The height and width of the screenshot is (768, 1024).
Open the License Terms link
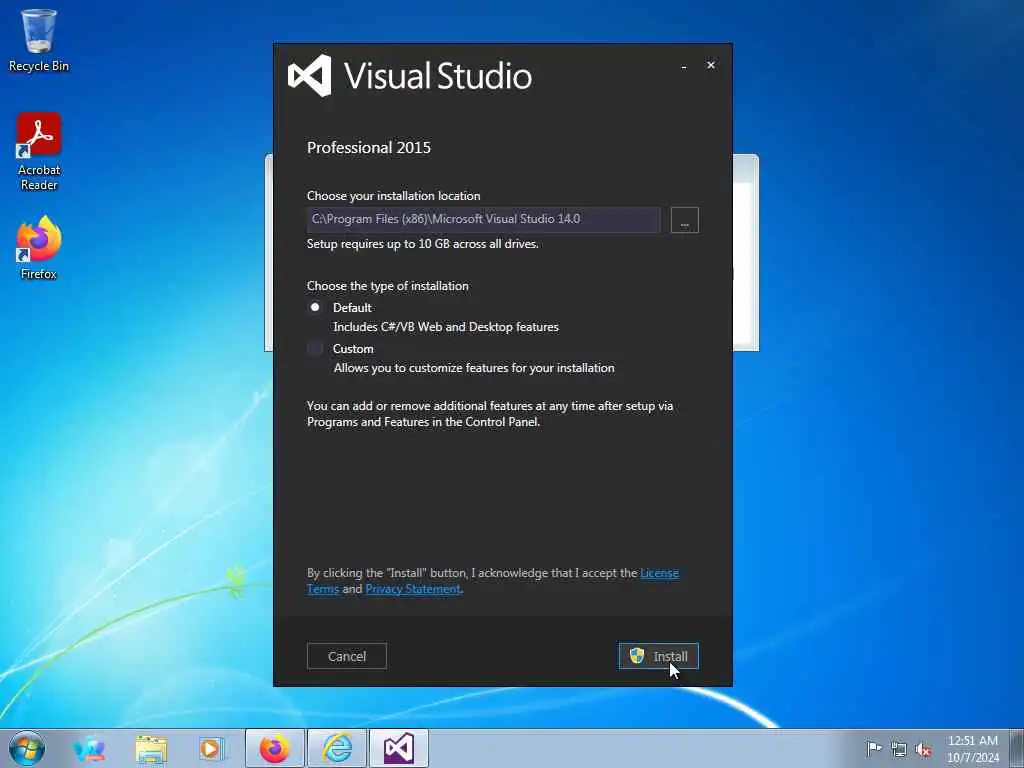click(x=659, y=573)
